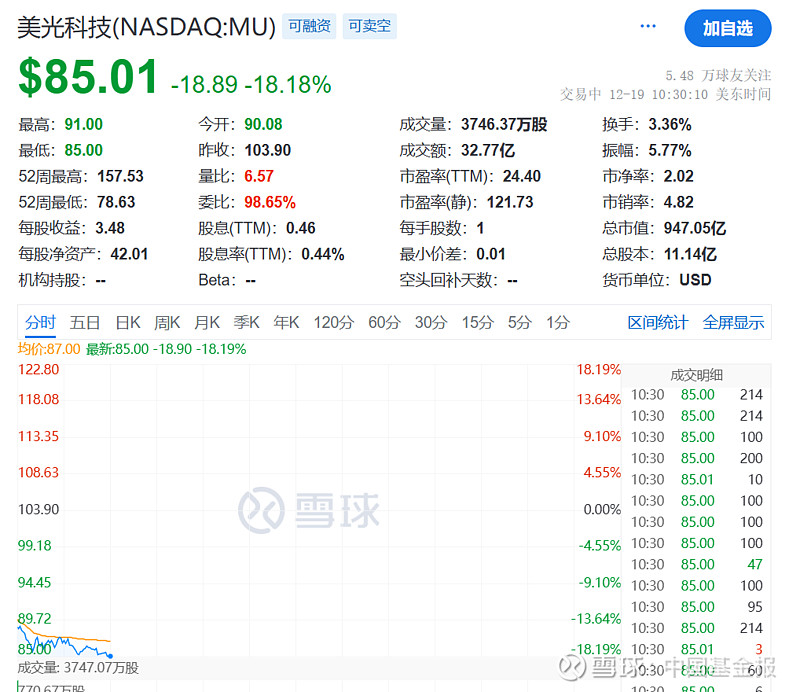Open the 周K weekly chart tab
Screen dimensions: 800x692
167,322
